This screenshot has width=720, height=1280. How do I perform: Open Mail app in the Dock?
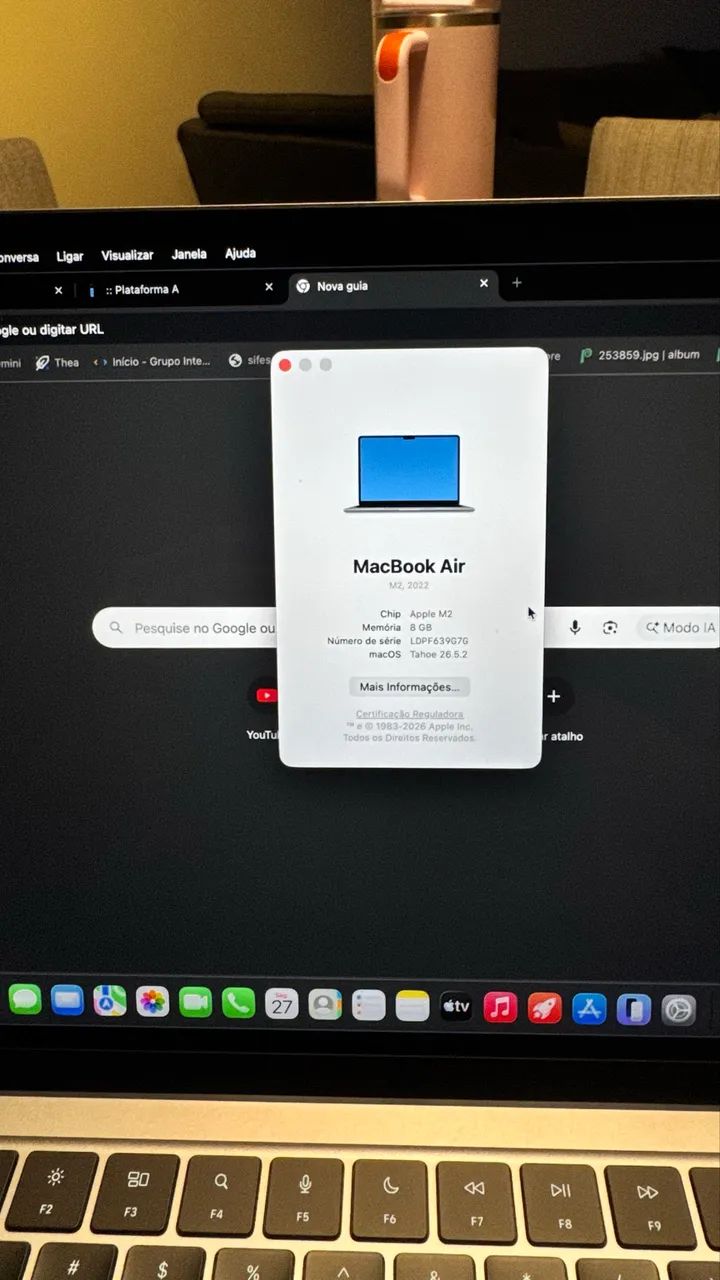(67, 1000)
